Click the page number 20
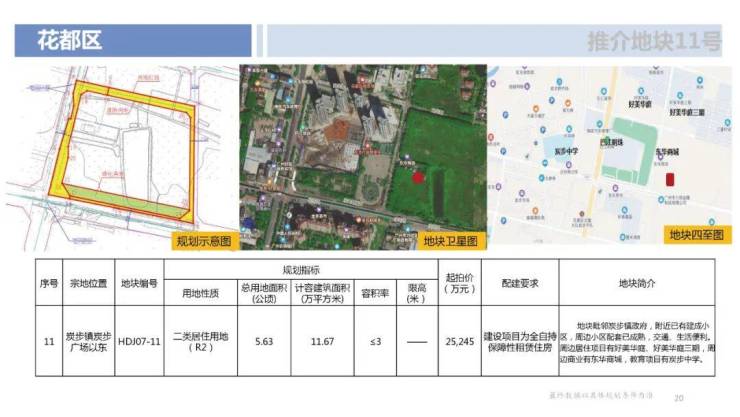 pyautogui.click(x=679, y=398)
